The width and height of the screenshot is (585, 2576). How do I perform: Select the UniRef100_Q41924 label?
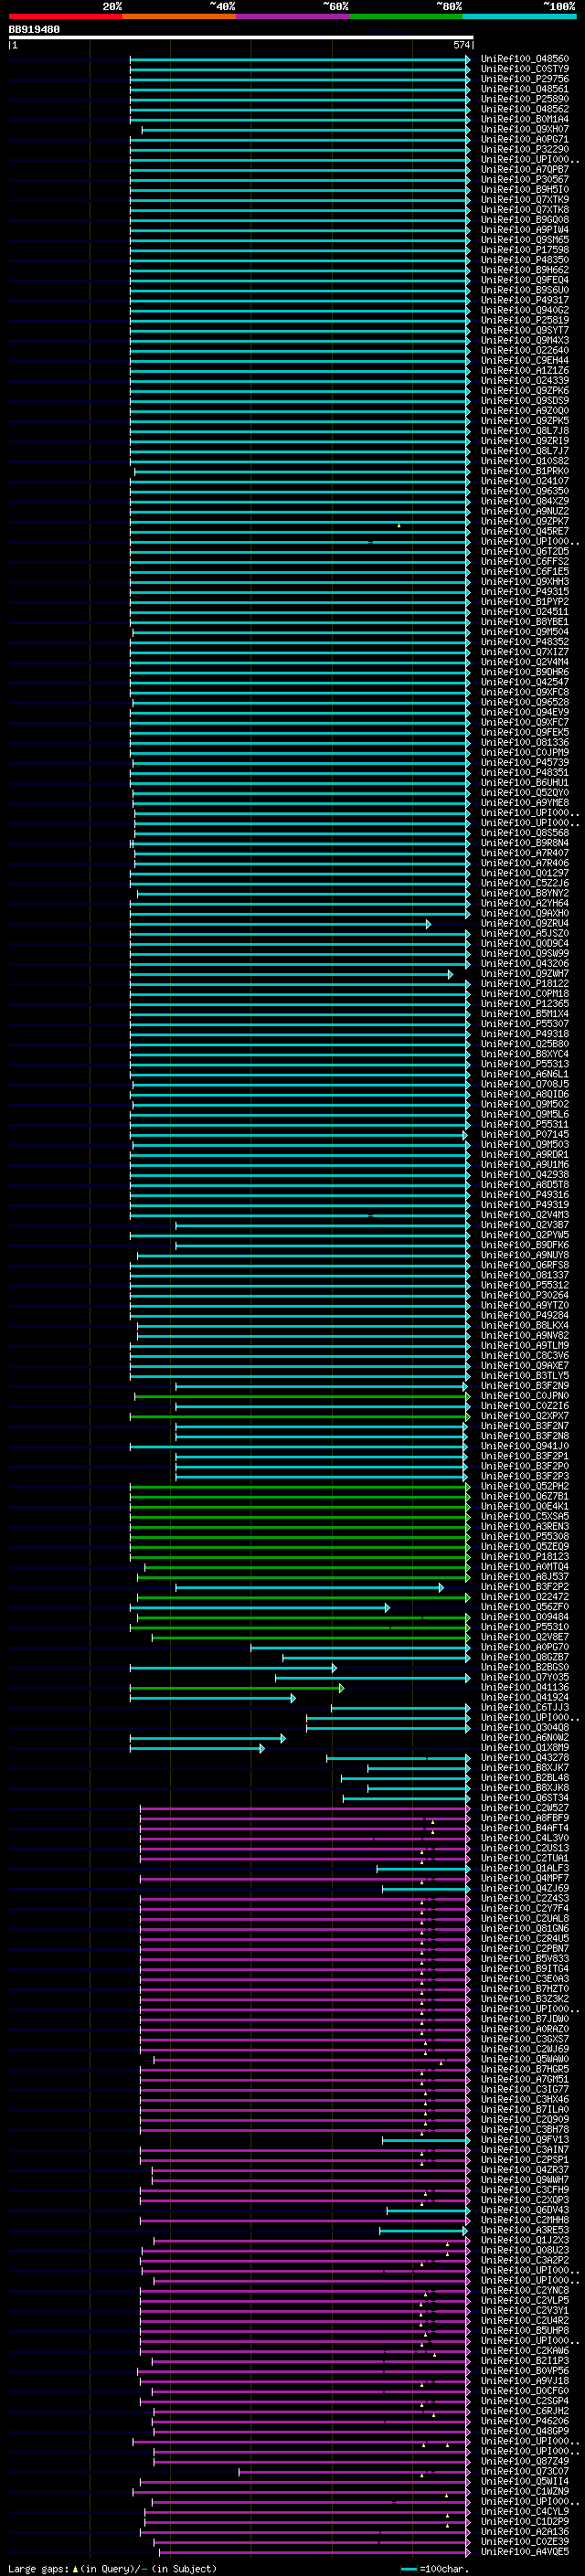(x=524, y=1698)
